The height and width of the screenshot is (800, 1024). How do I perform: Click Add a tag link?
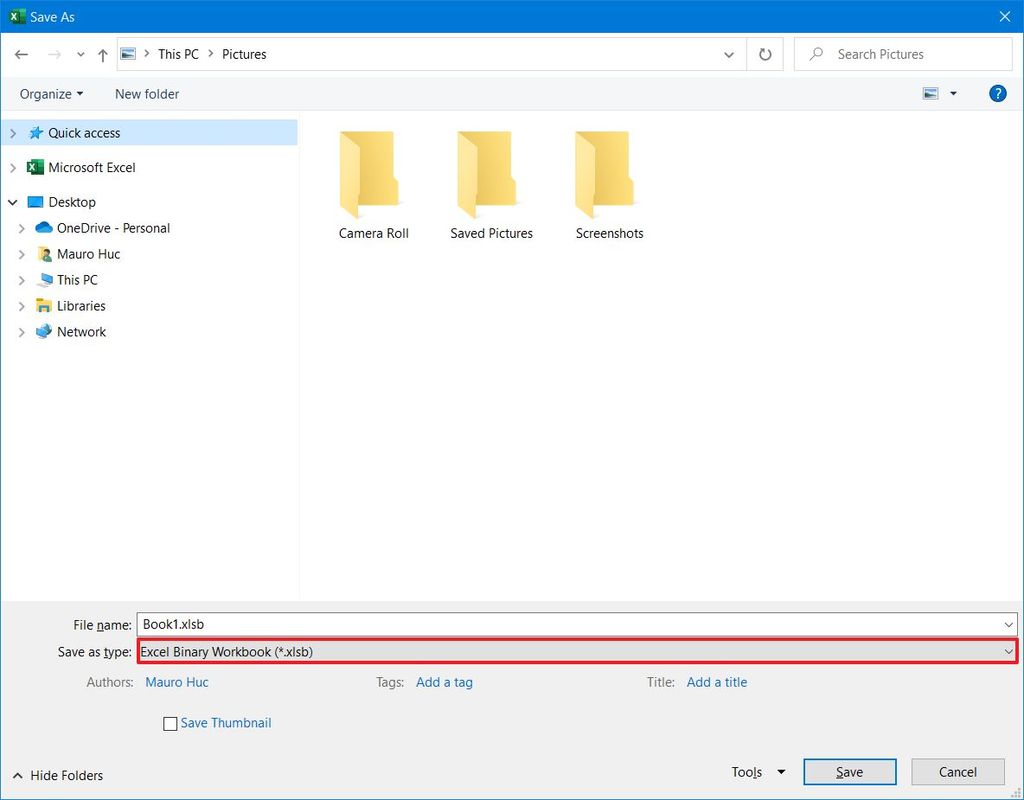pyautogui.click(x=444, y=682)
